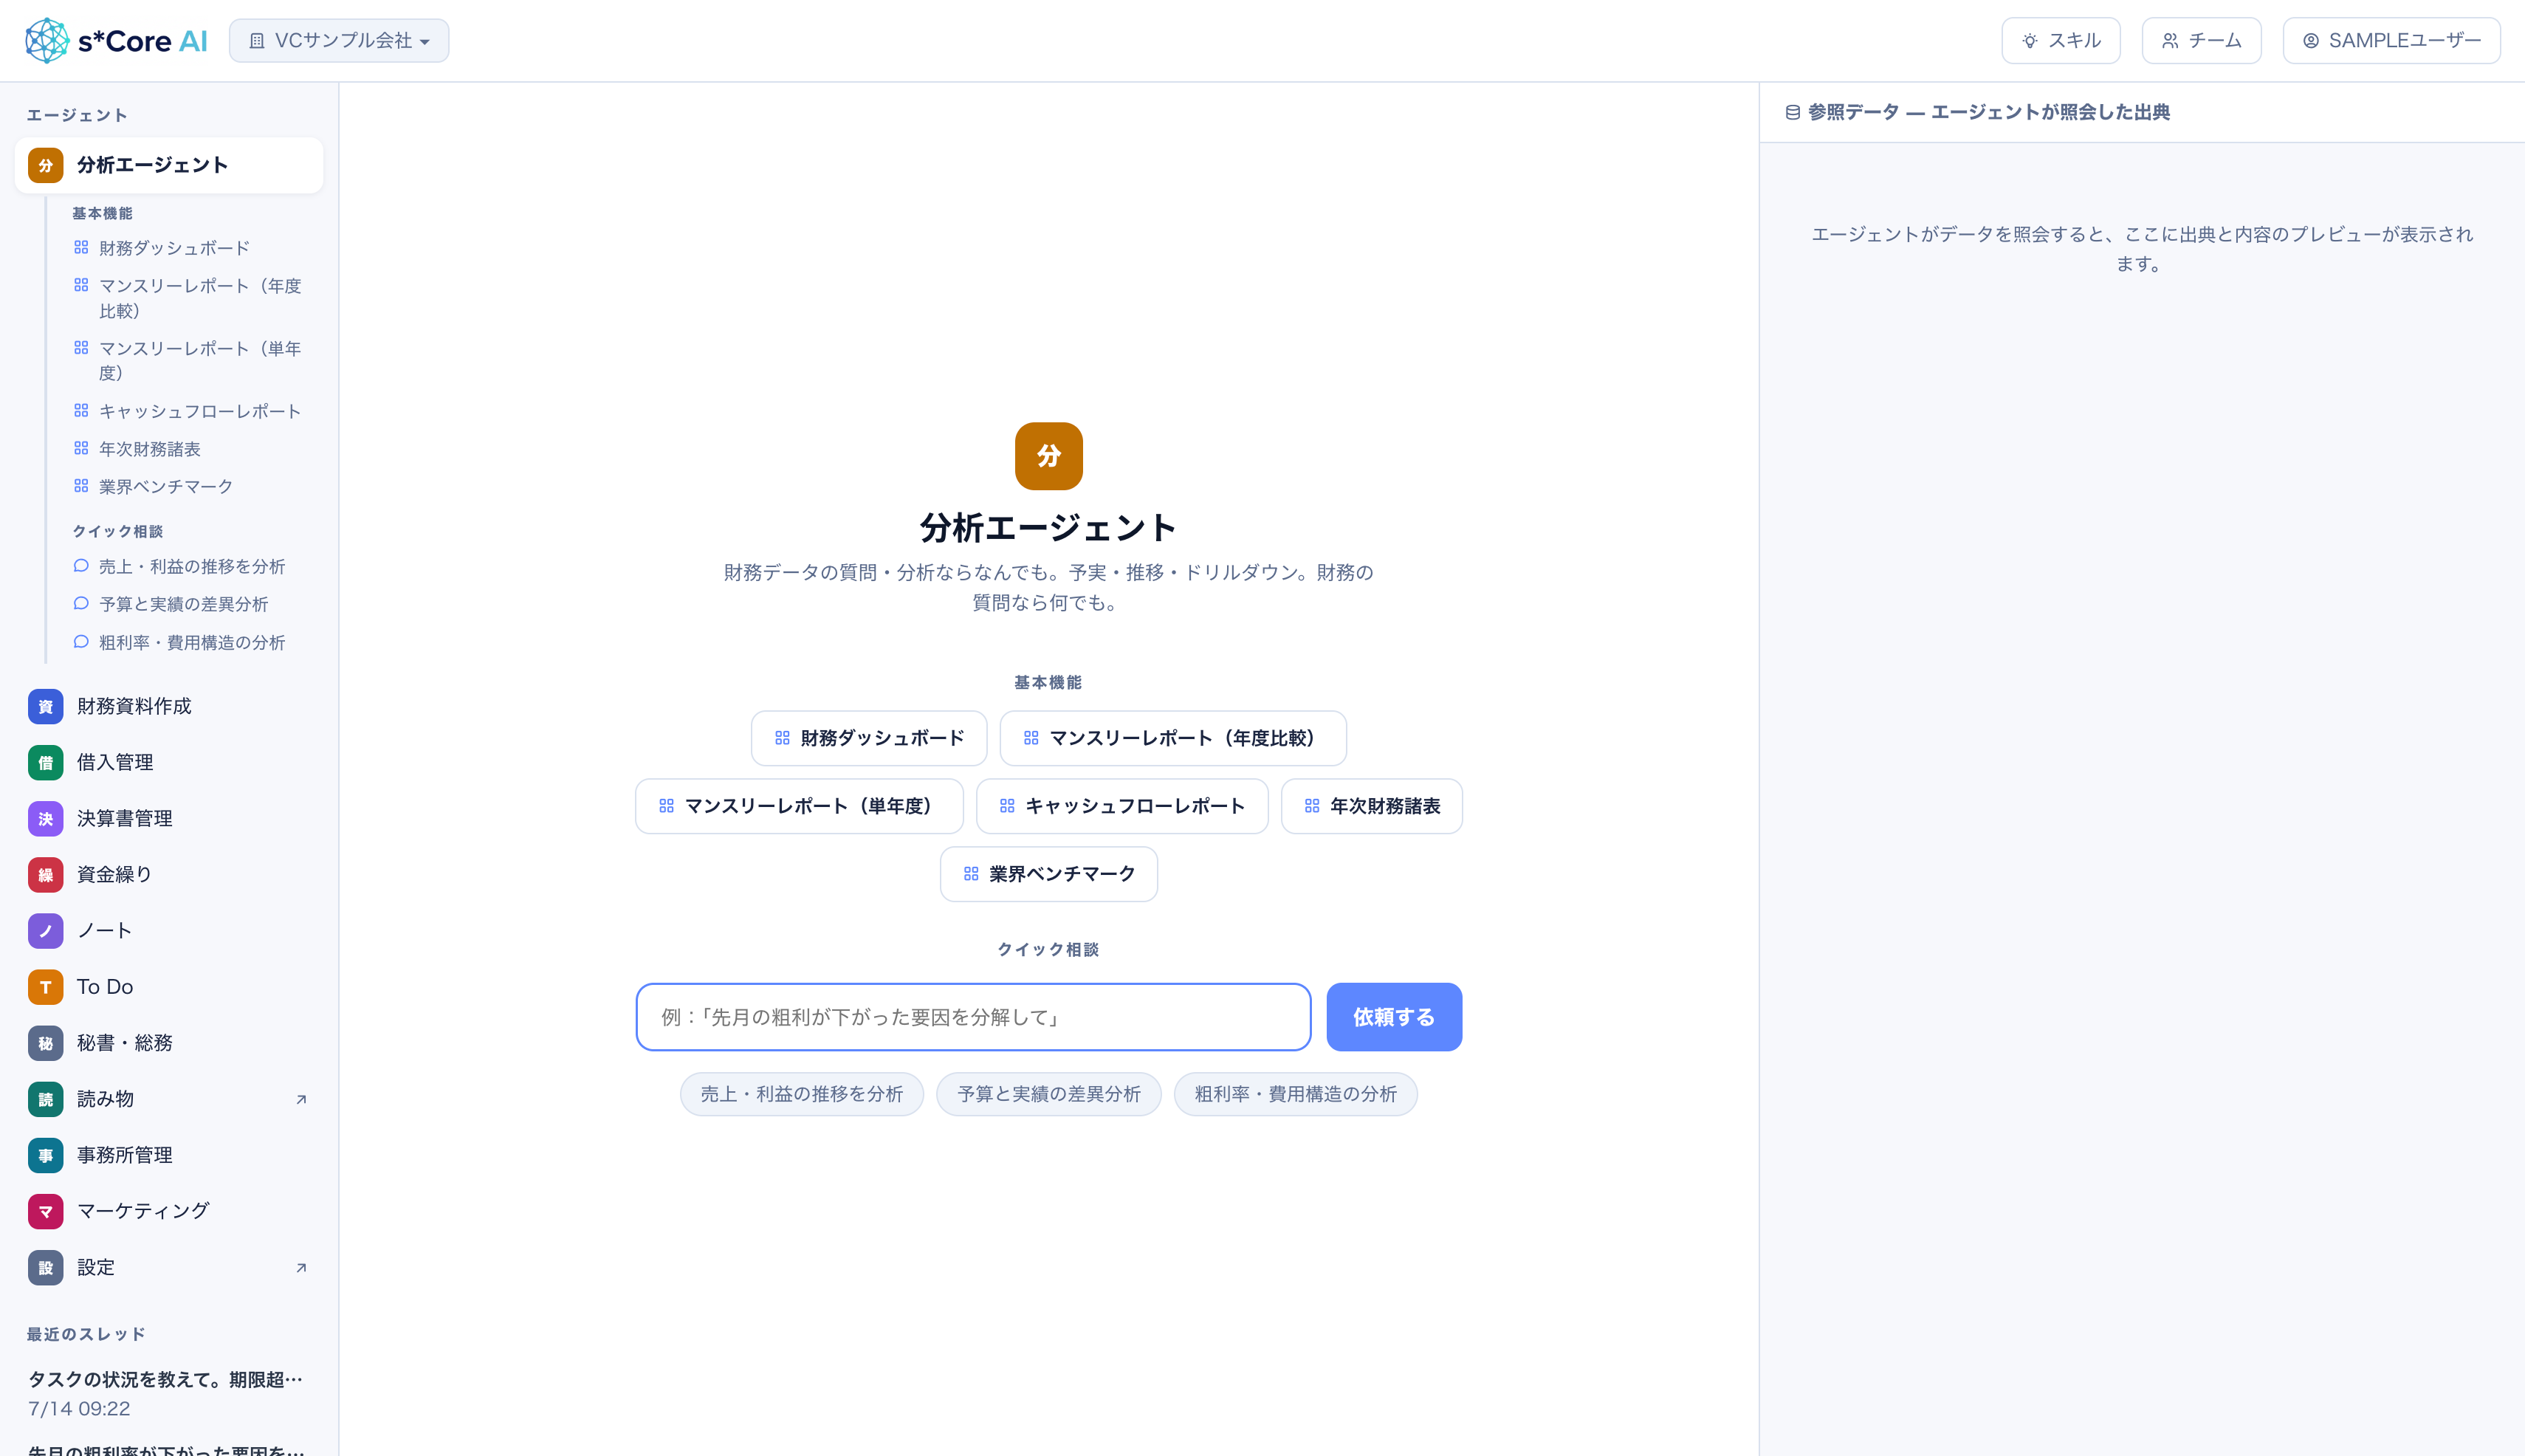Select sidebar 粗利率・費用構造の分析 quick consult

pyautogui.click(x=180, y=642)
